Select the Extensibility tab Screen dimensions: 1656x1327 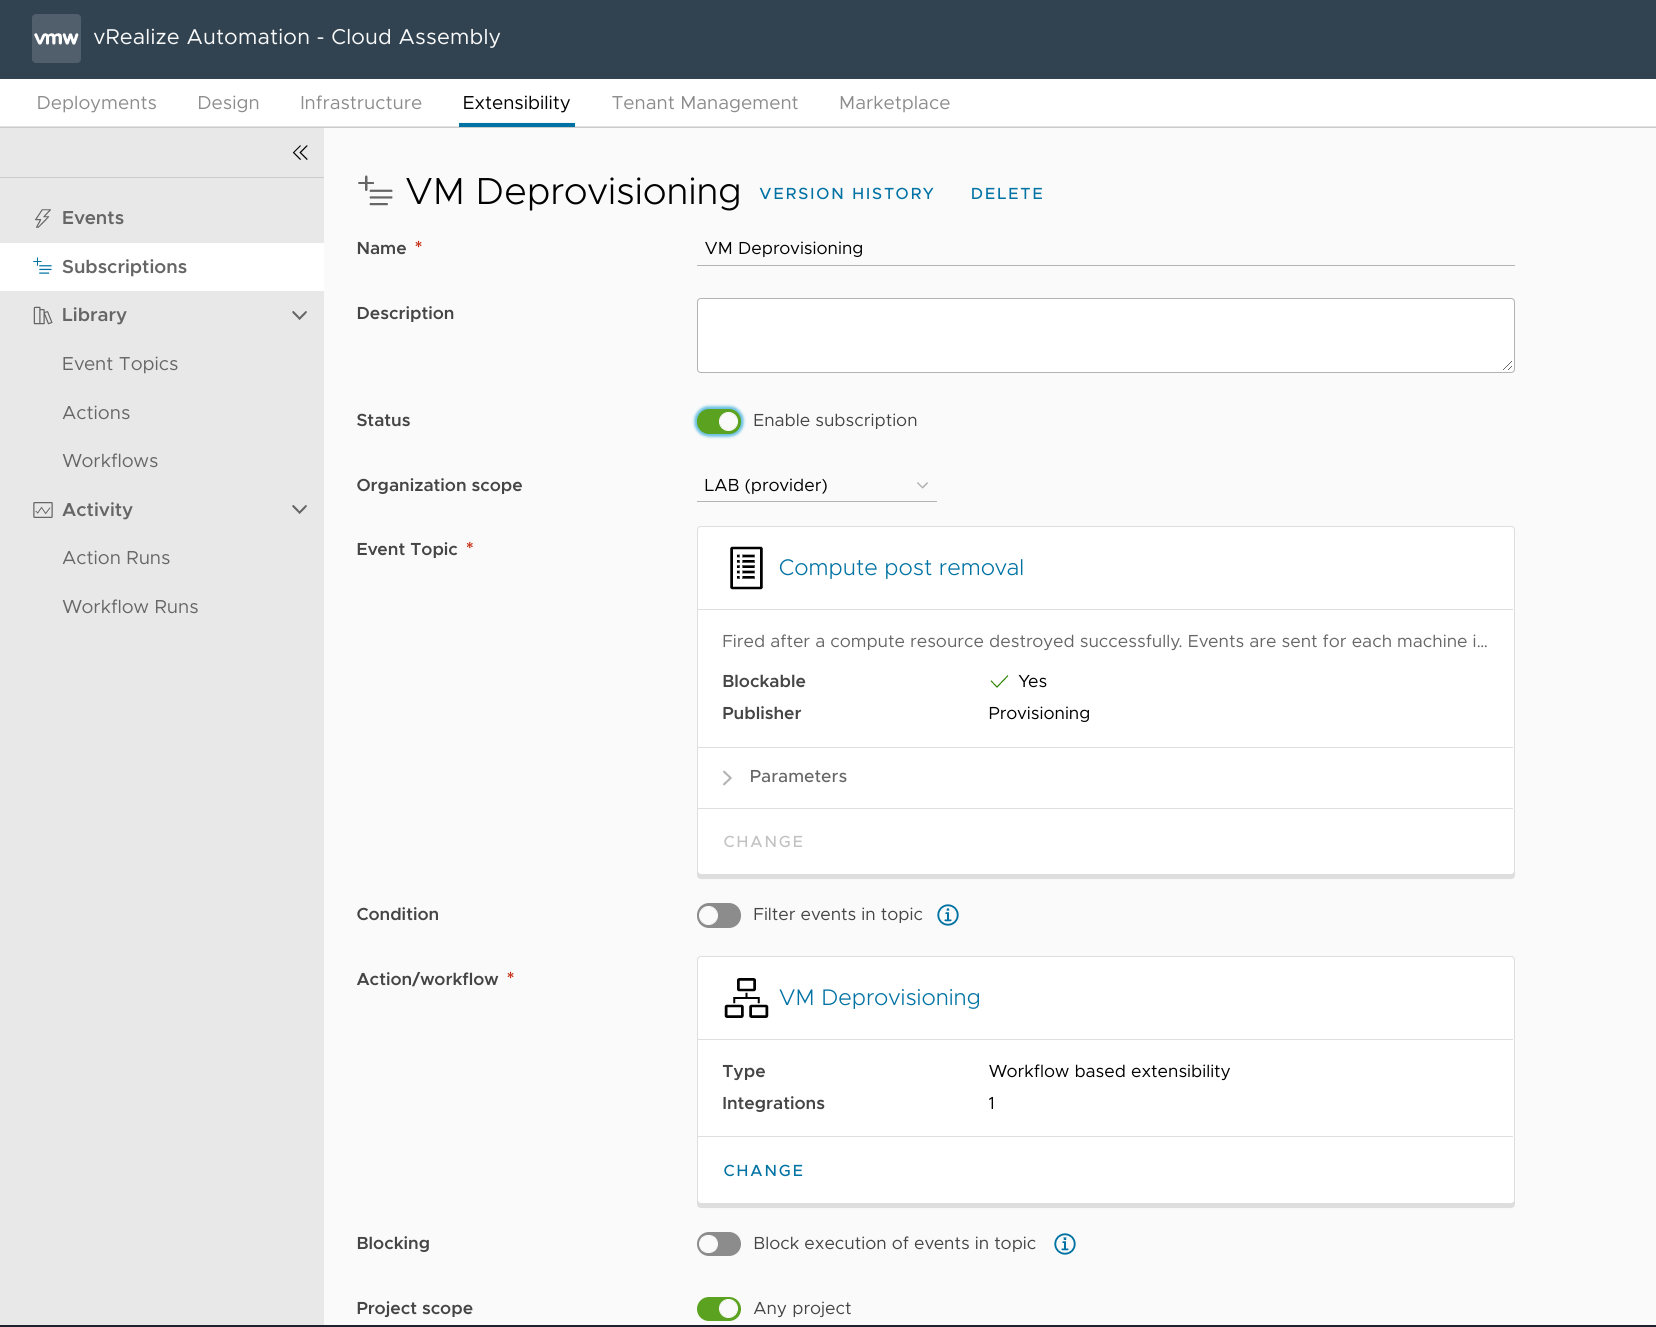click(517, 103)
